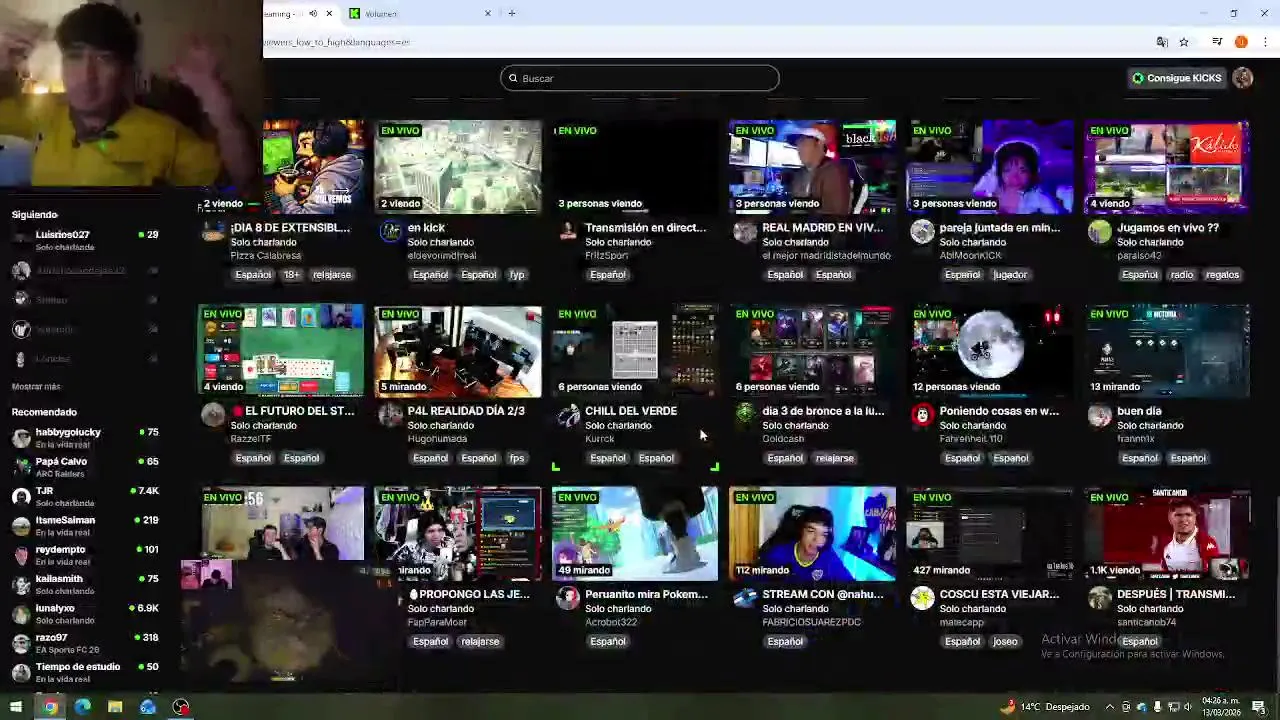
Task: Click Kurrck's avatar beside CHILL DEL VERDE
Action: coord(568,414)
